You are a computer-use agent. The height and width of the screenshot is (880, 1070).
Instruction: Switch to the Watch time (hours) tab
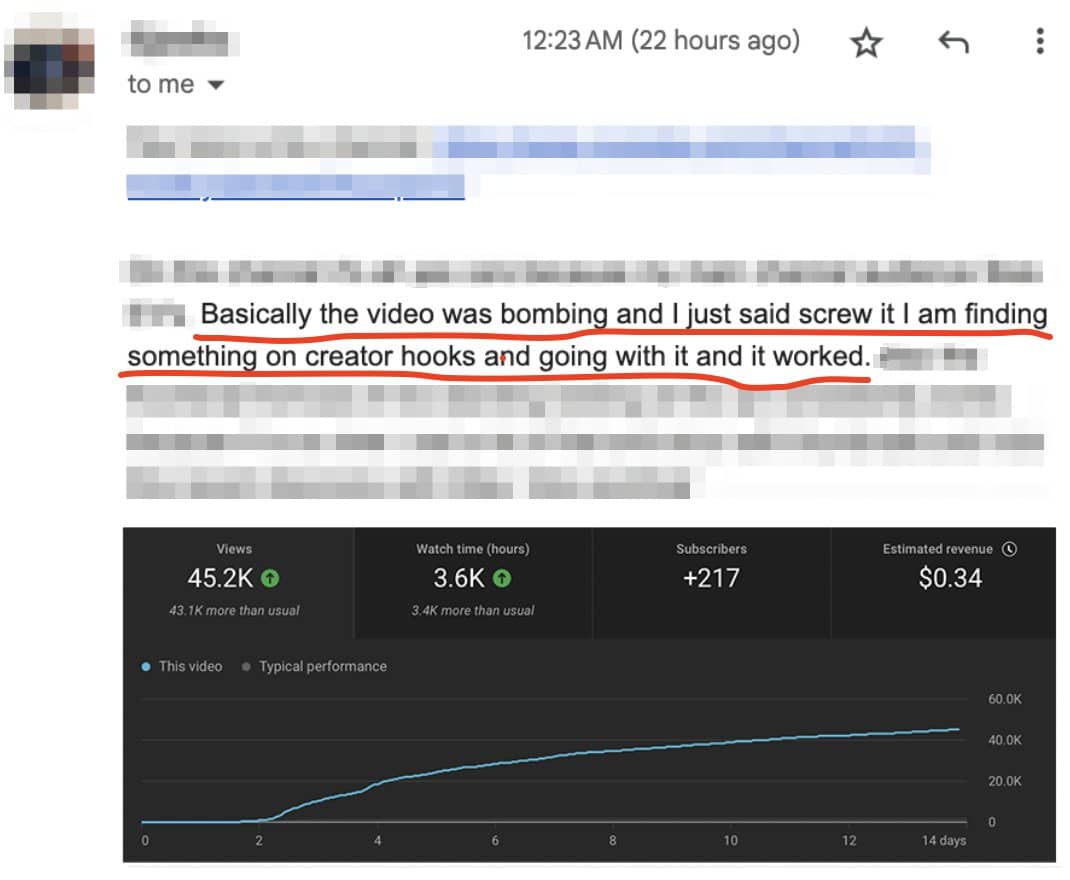(473, 582)
